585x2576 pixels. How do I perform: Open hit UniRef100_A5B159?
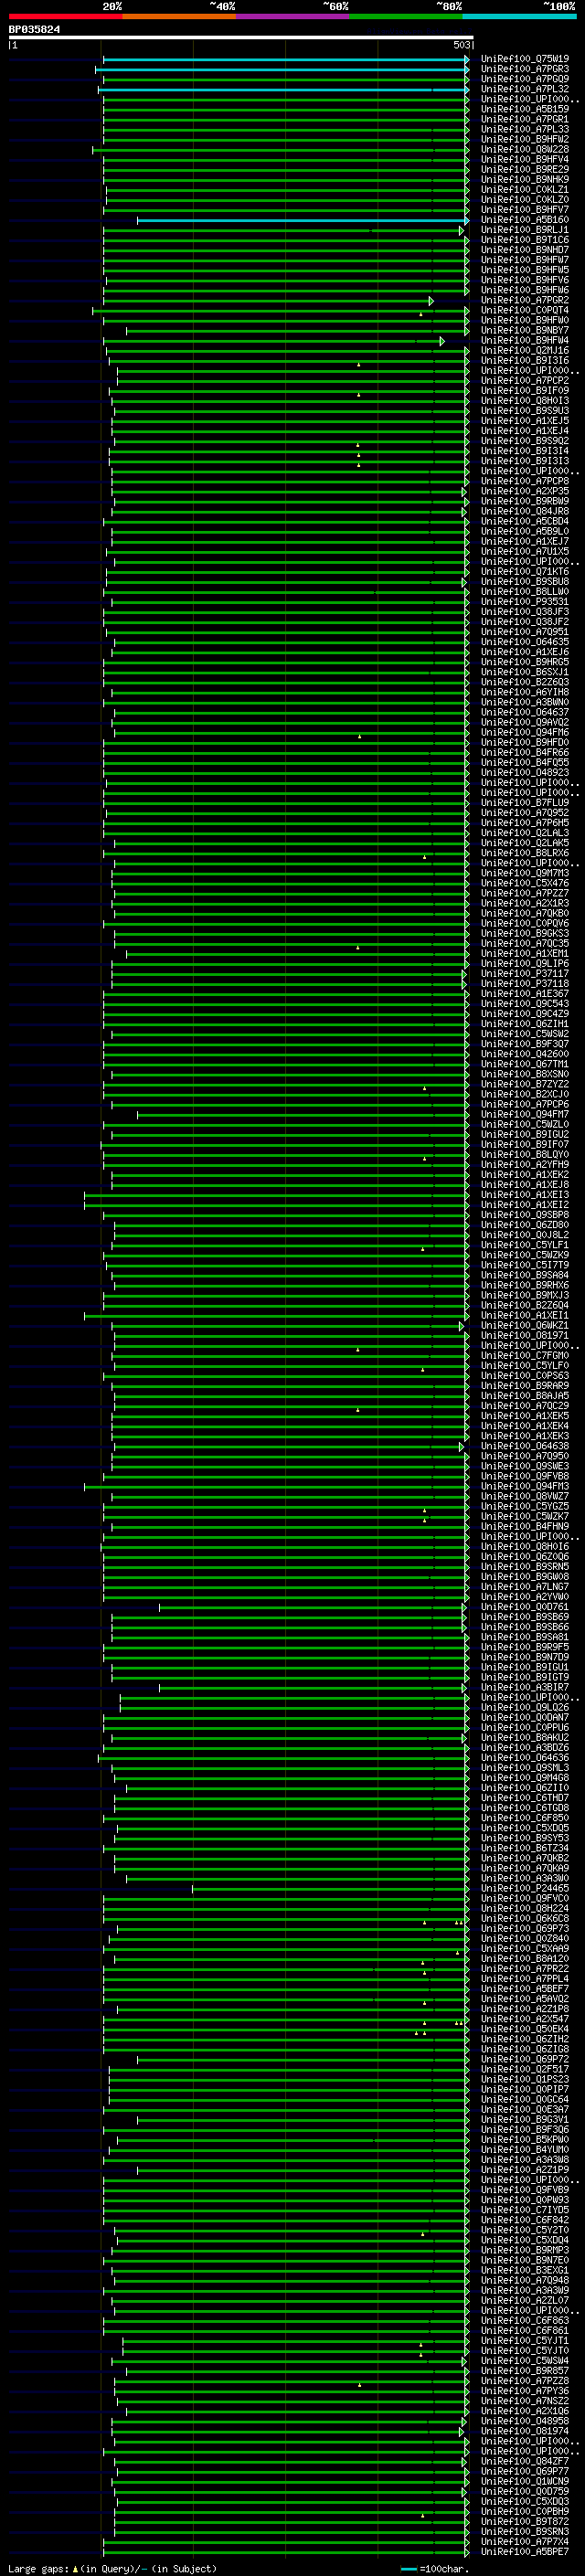(x=525, y=109)
